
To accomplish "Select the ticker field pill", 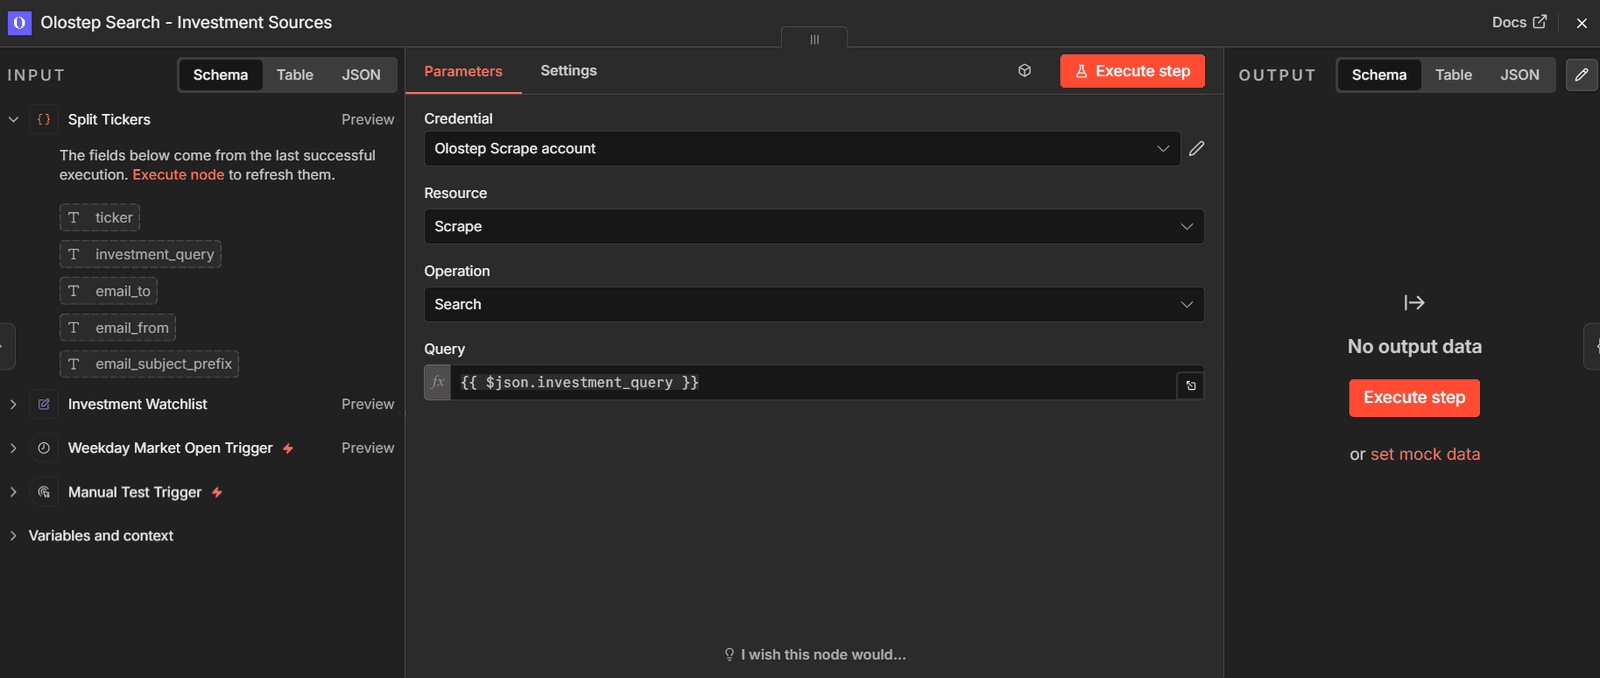I will [x=100, y=218].
